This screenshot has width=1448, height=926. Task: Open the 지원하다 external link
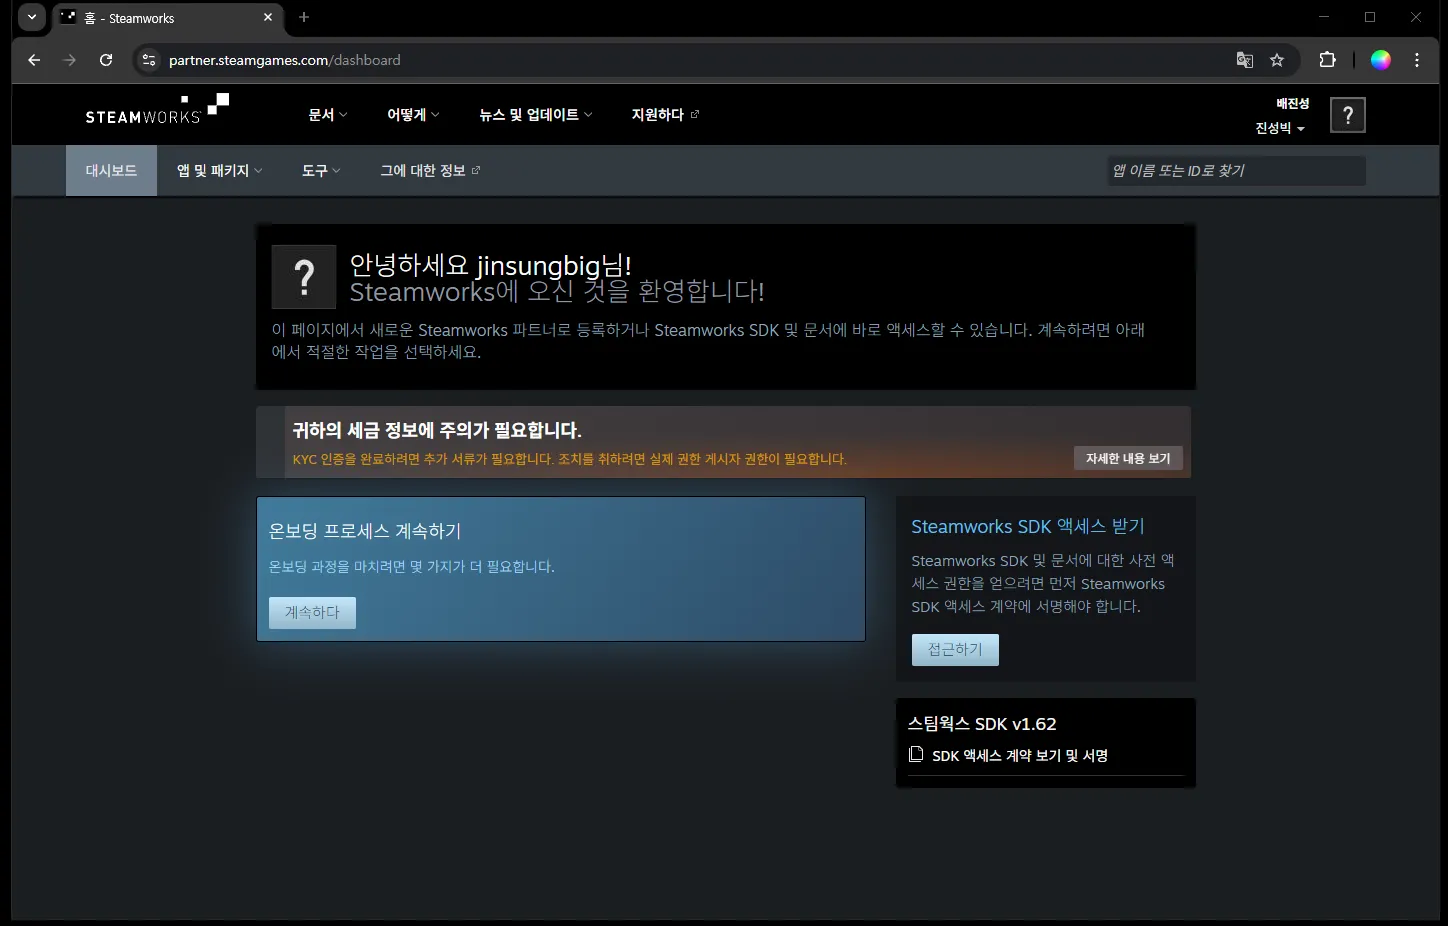[x=665, y=115]
